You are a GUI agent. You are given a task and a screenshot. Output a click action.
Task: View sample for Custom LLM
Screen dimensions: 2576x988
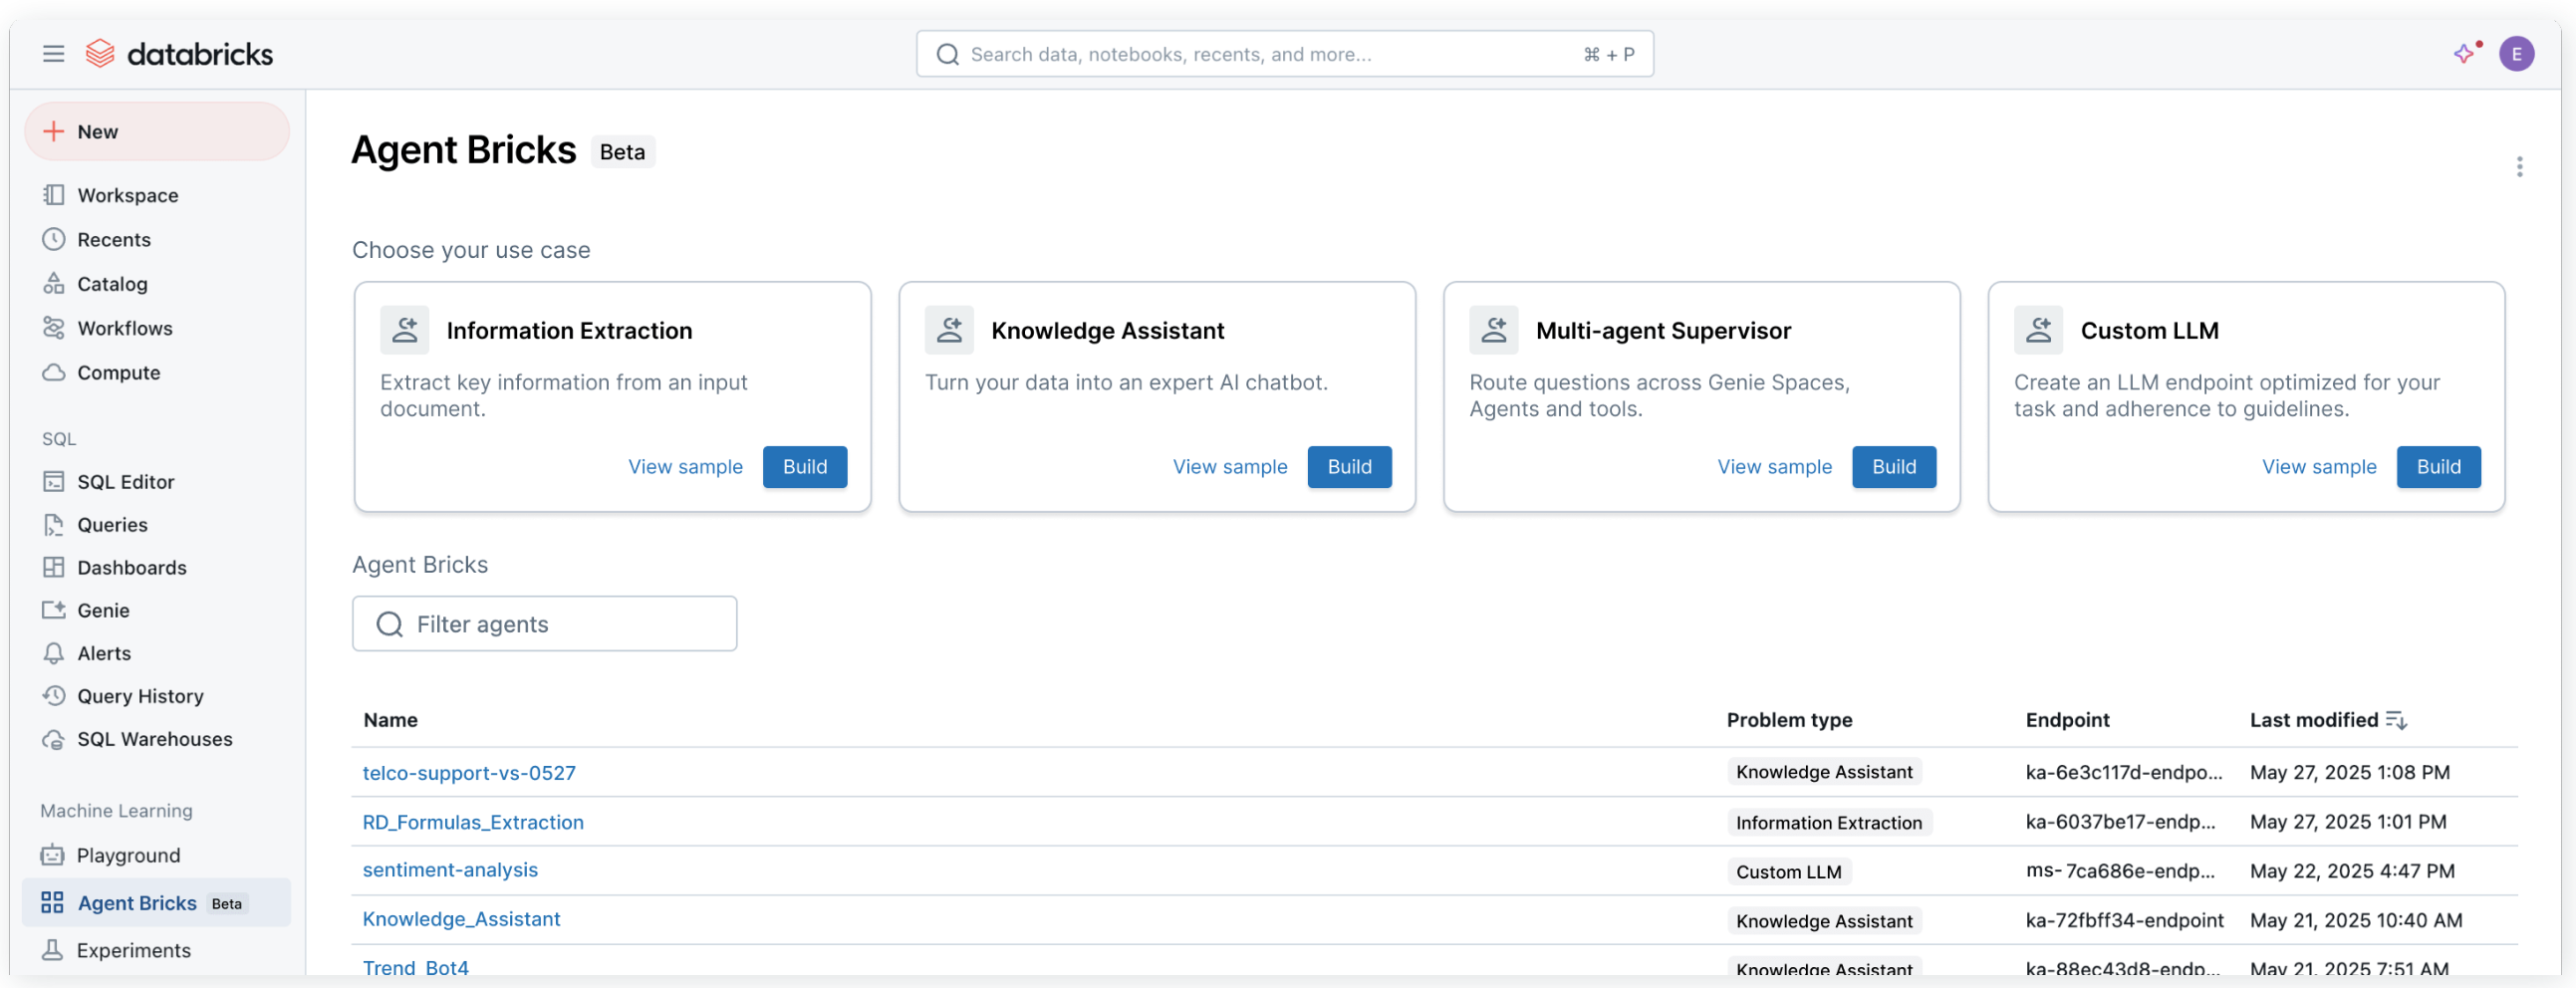pos(2319,467)
